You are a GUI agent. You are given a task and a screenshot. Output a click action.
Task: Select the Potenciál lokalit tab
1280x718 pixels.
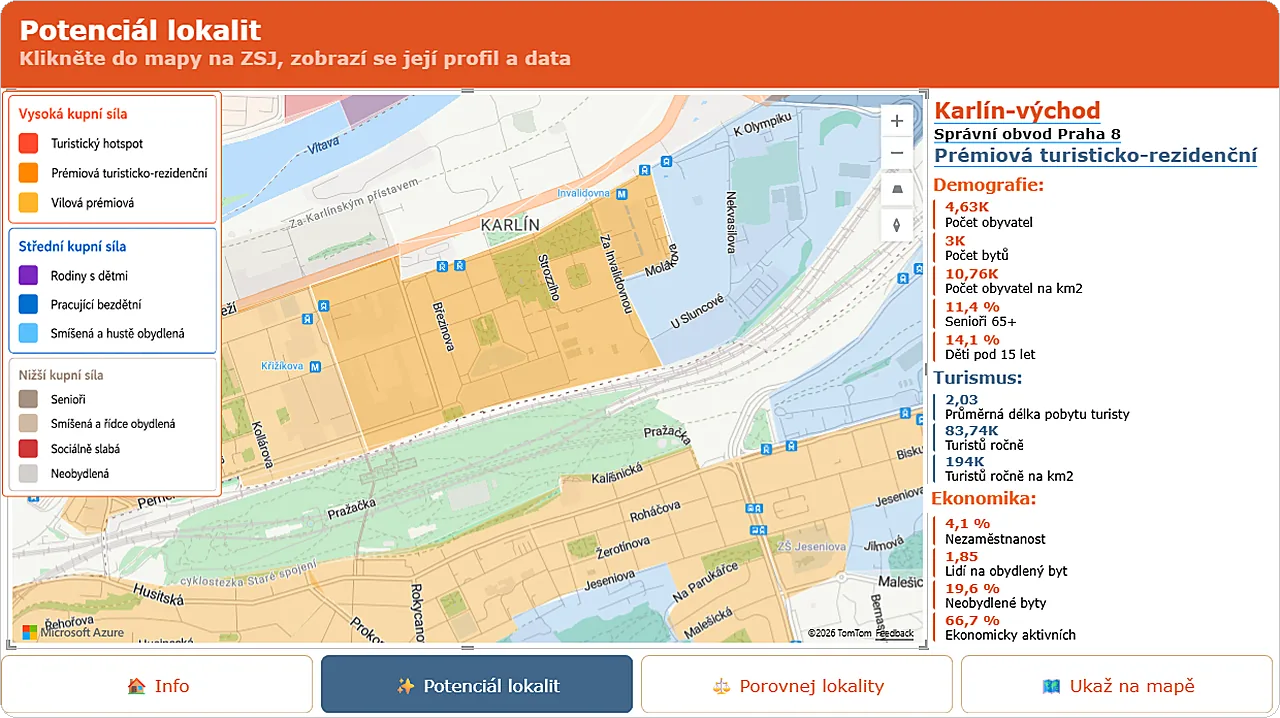click(477, 685)
